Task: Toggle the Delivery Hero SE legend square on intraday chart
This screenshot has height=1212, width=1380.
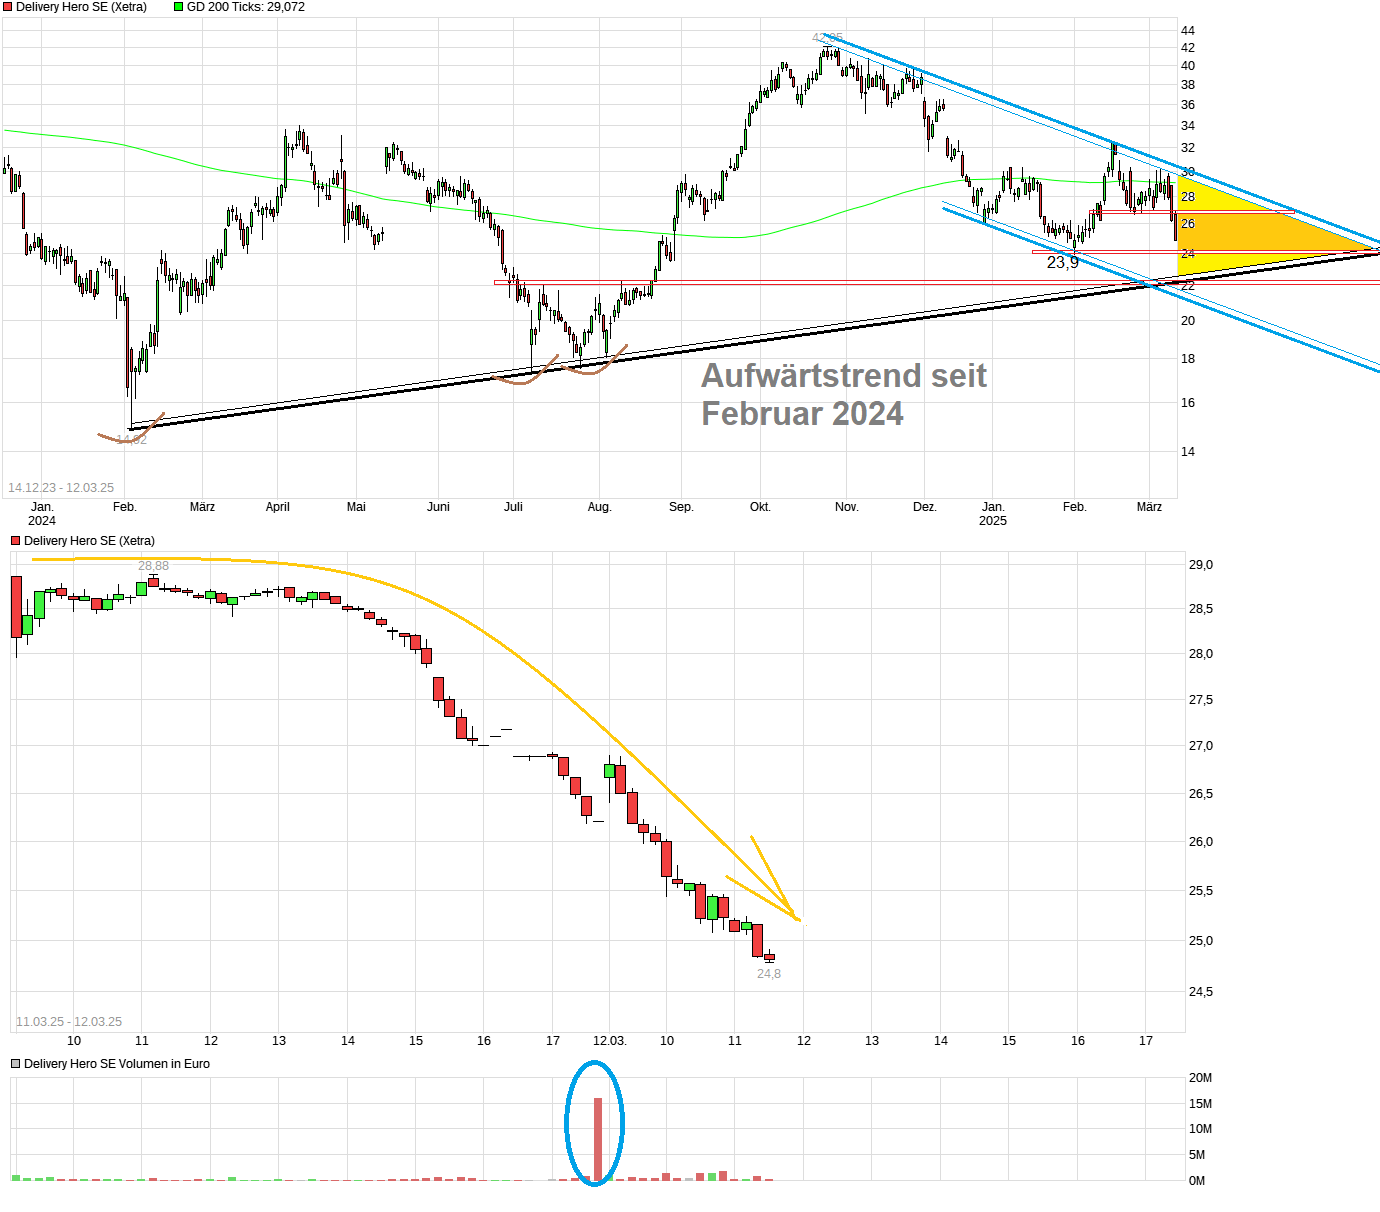Action: pyautogui.click(x=14, y=540)
